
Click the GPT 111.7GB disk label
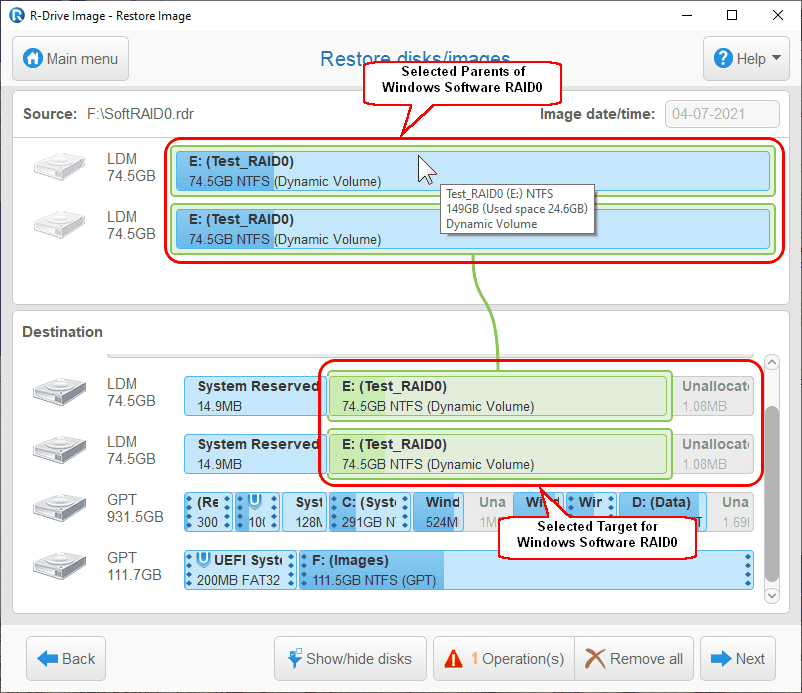(x=134, y=566)
